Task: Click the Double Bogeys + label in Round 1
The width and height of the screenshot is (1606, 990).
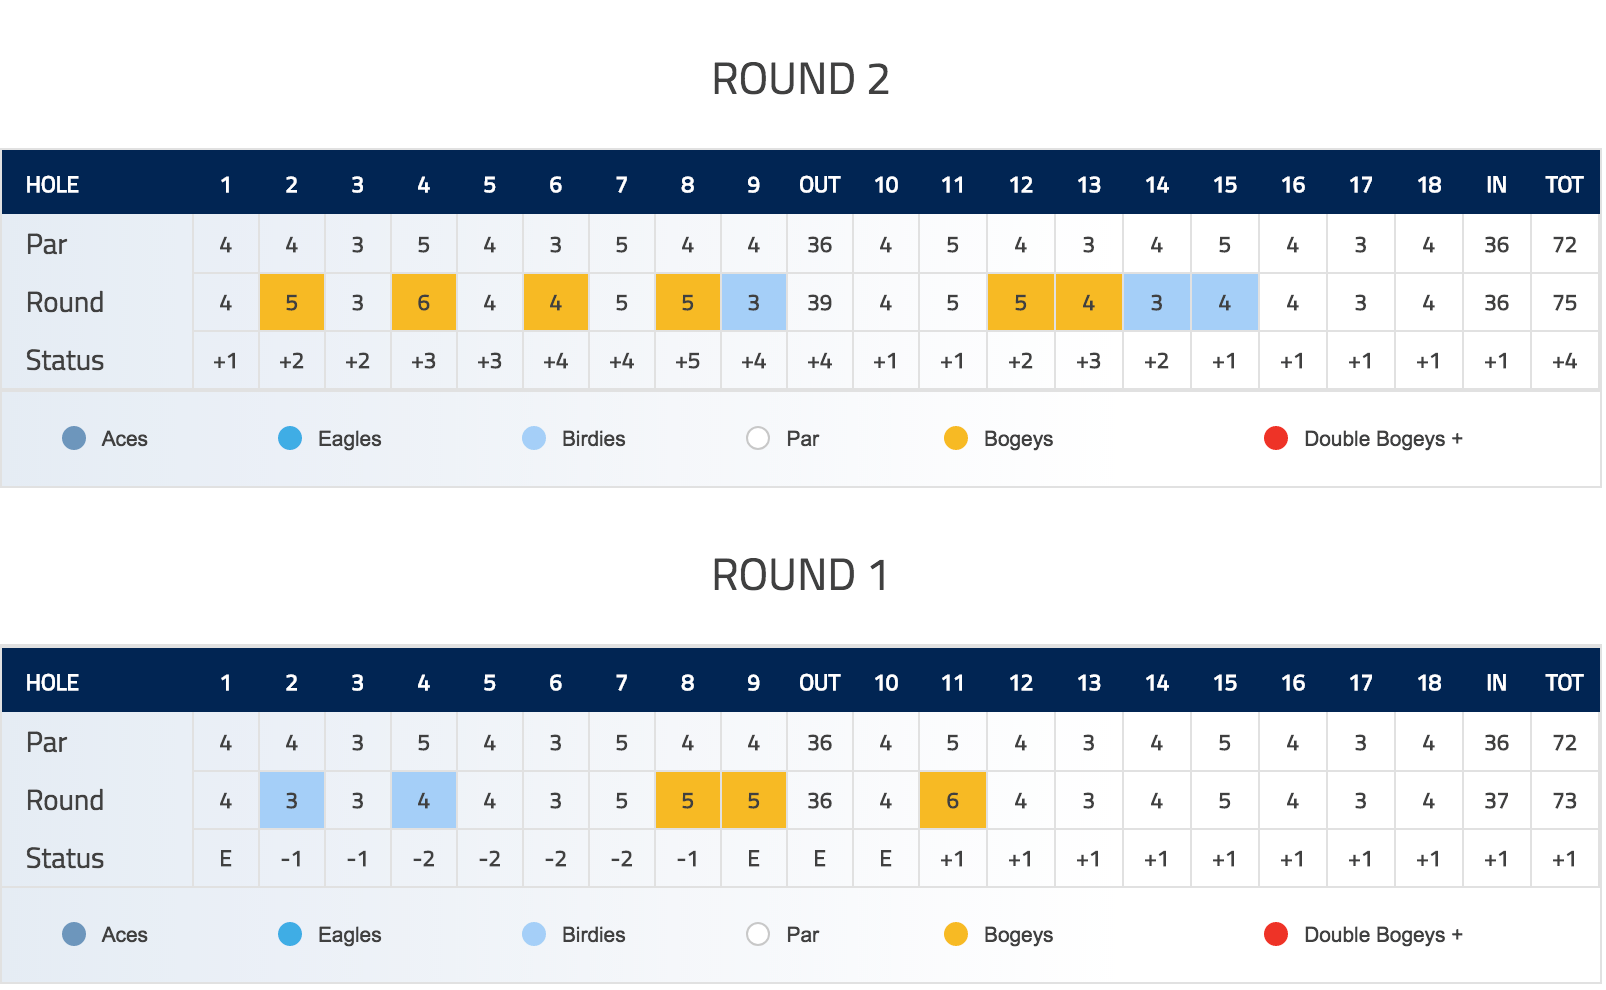Action: coord(1383,934)
